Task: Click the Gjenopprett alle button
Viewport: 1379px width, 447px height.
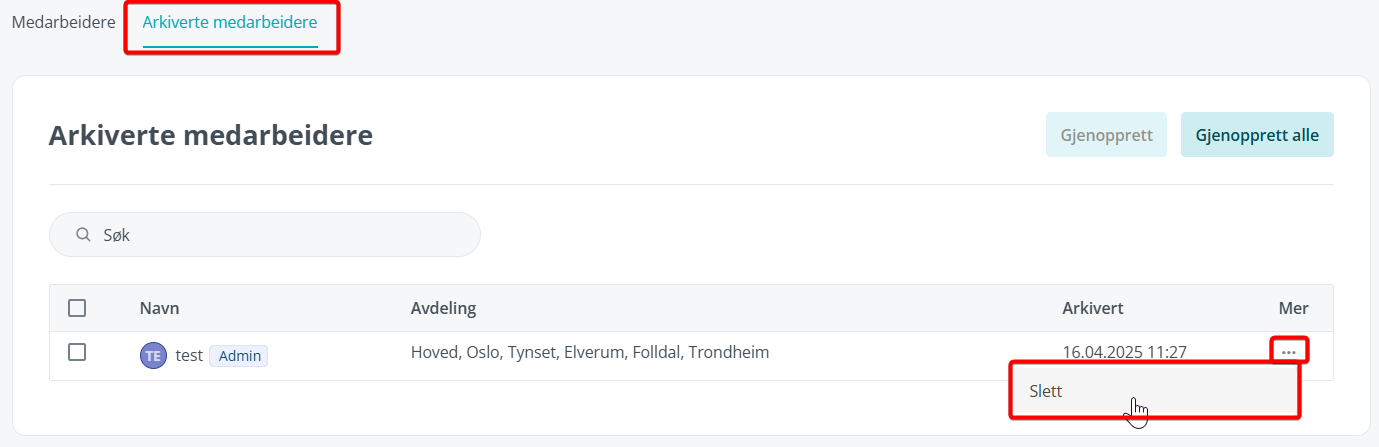Action: point(1257,135)
